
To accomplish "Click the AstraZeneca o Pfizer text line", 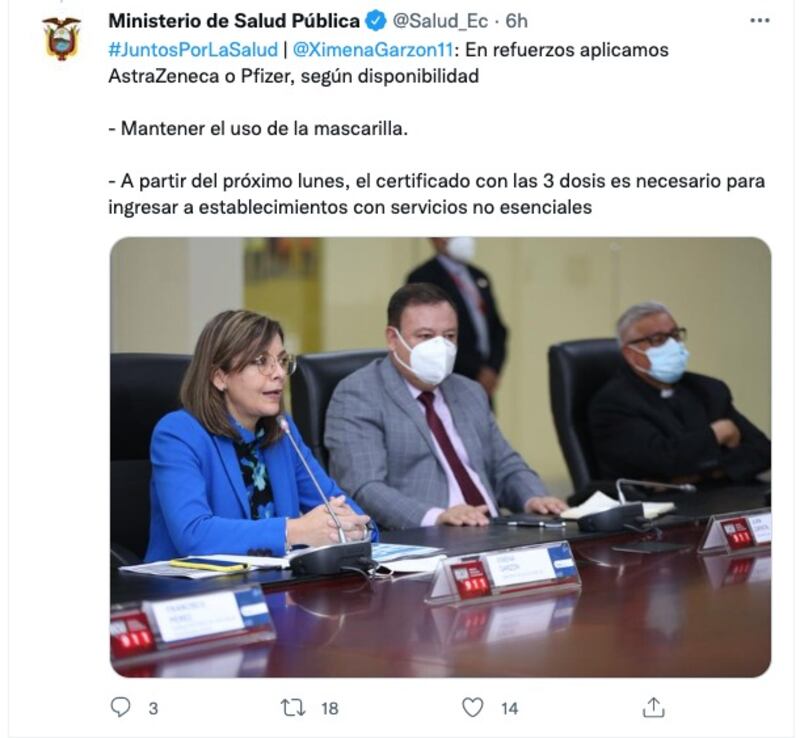I will click(294, 76).
